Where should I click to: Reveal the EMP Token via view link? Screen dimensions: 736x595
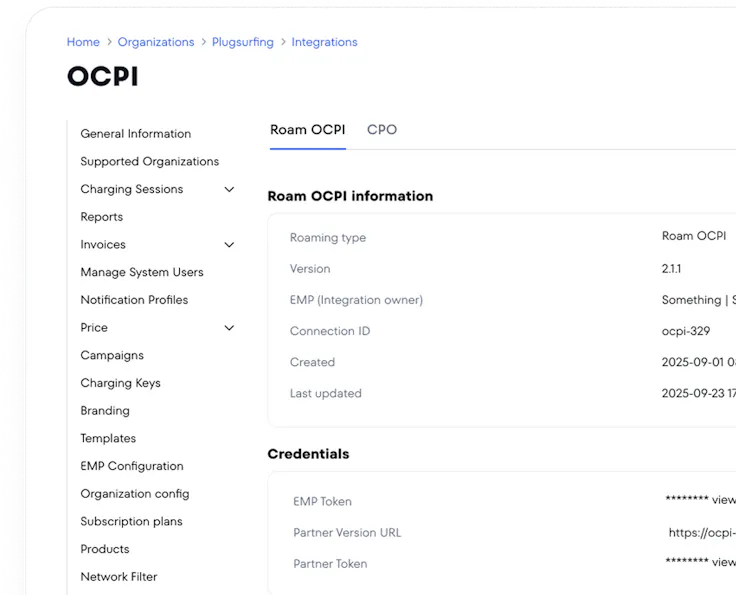[x=724, y=500]
